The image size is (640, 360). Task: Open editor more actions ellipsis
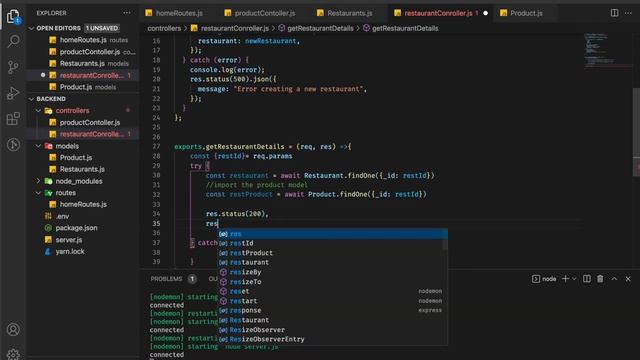(628, 13)
